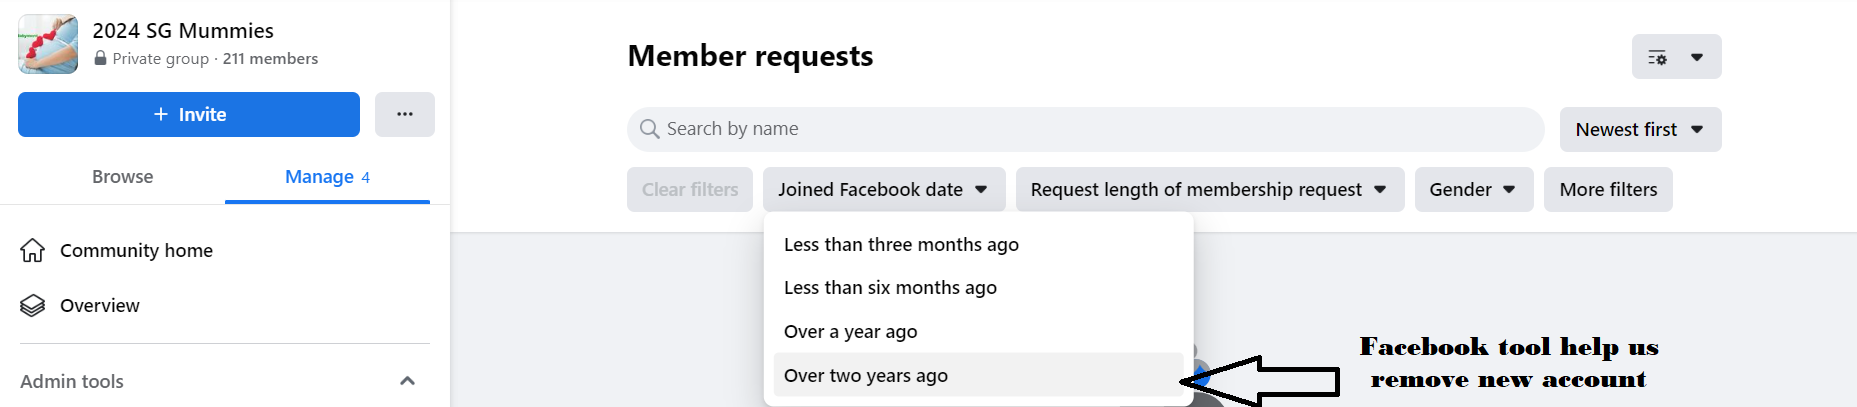The height and width of the screenshot is (407, 1857).
Task: Open the three-dots more options button
Action: coord(405,115)
